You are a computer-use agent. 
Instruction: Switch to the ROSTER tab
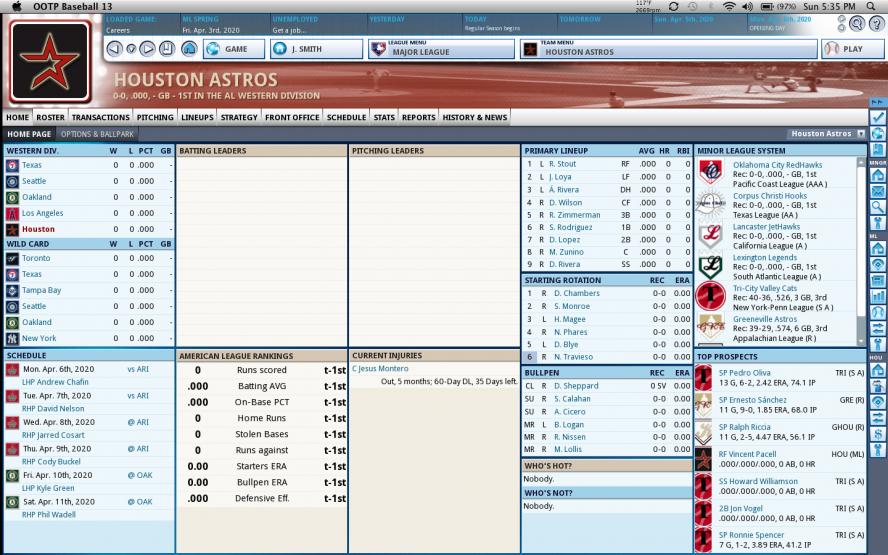[50, 117]
